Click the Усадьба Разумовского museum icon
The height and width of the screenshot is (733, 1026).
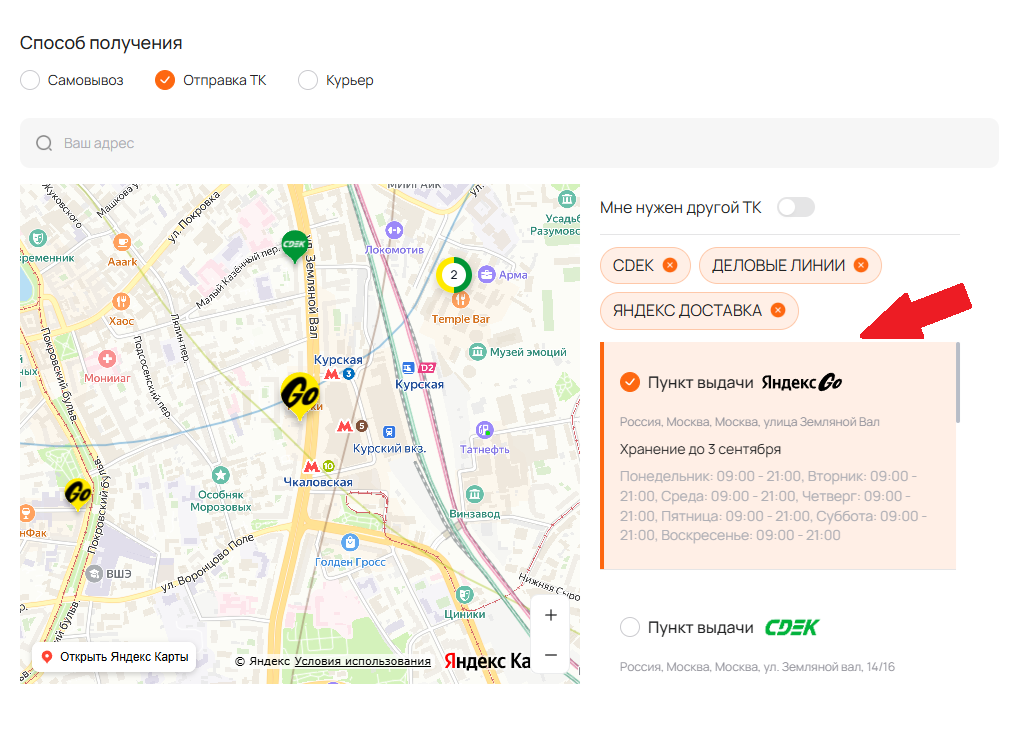tap(567, 198)
